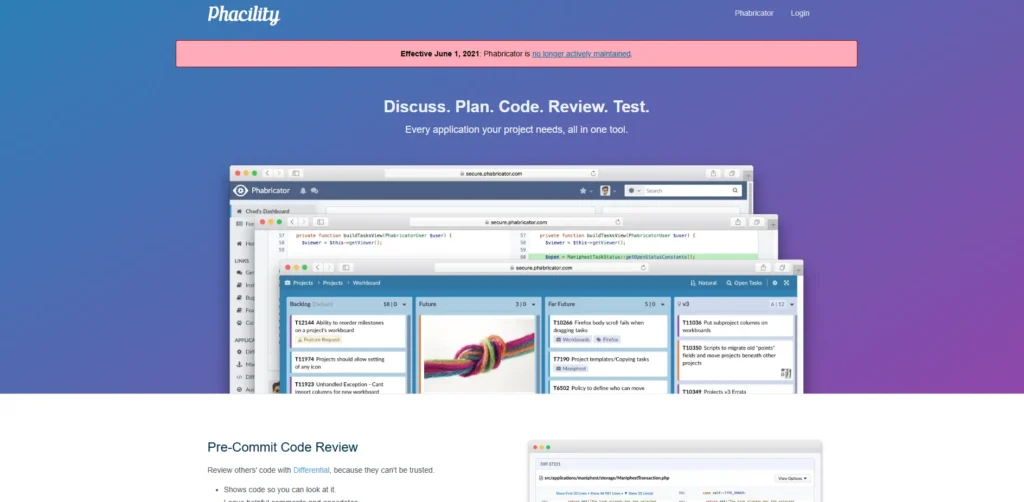This screenshot has width=1024, height=502.
Task: Click the Firefox tag on task T10266
Action: pyautogui.click(x=607, y=339)
